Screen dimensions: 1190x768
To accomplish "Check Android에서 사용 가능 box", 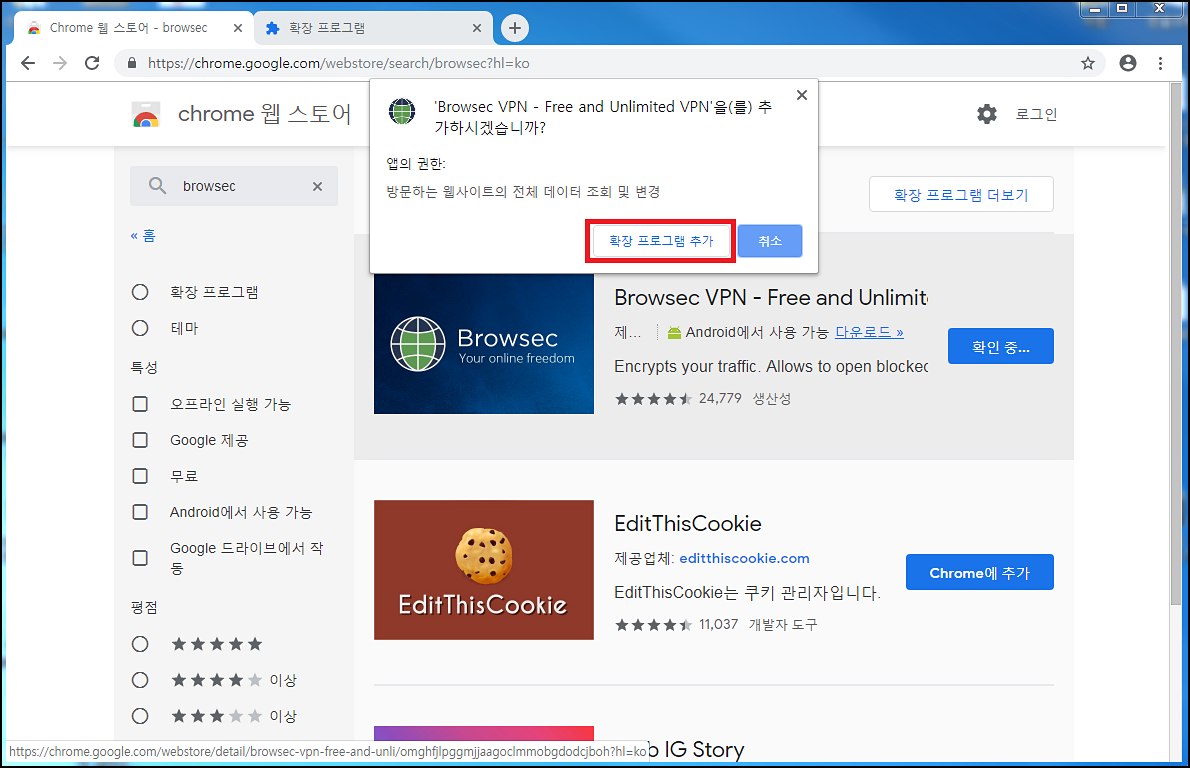I will [x=140, y=512].
